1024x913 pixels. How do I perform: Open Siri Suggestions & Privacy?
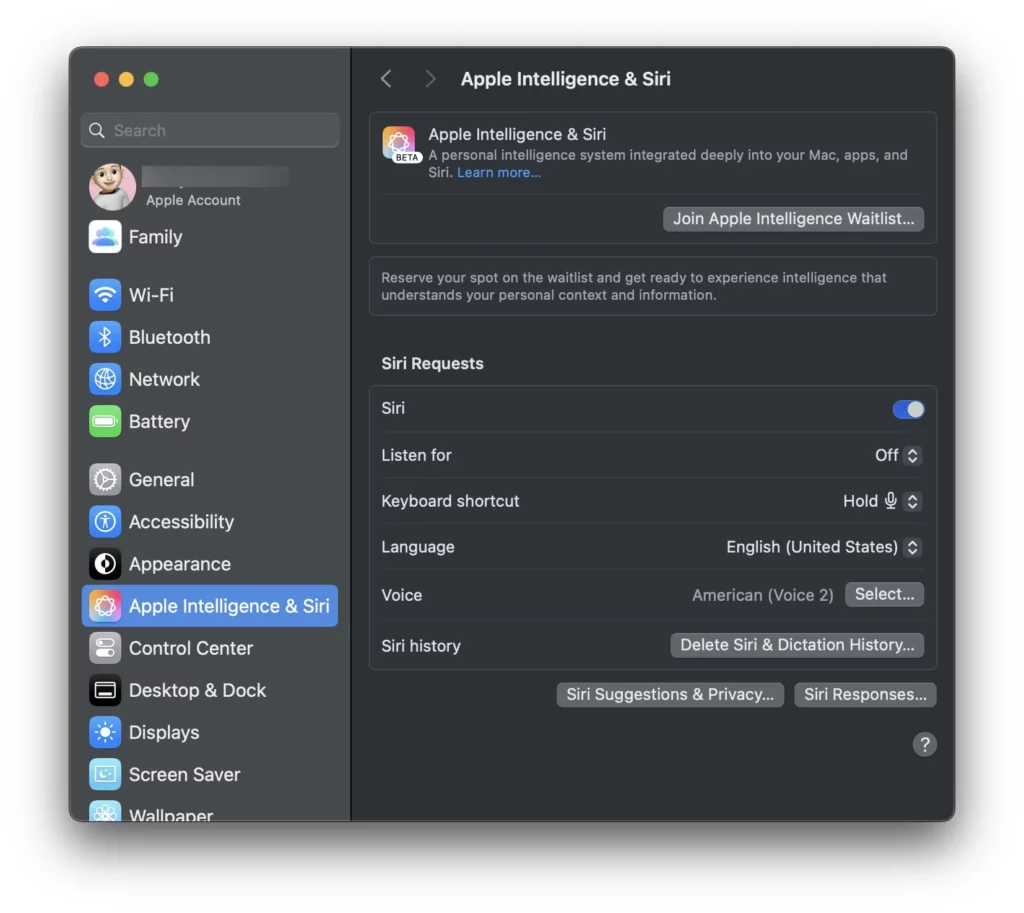pos(670,694)
